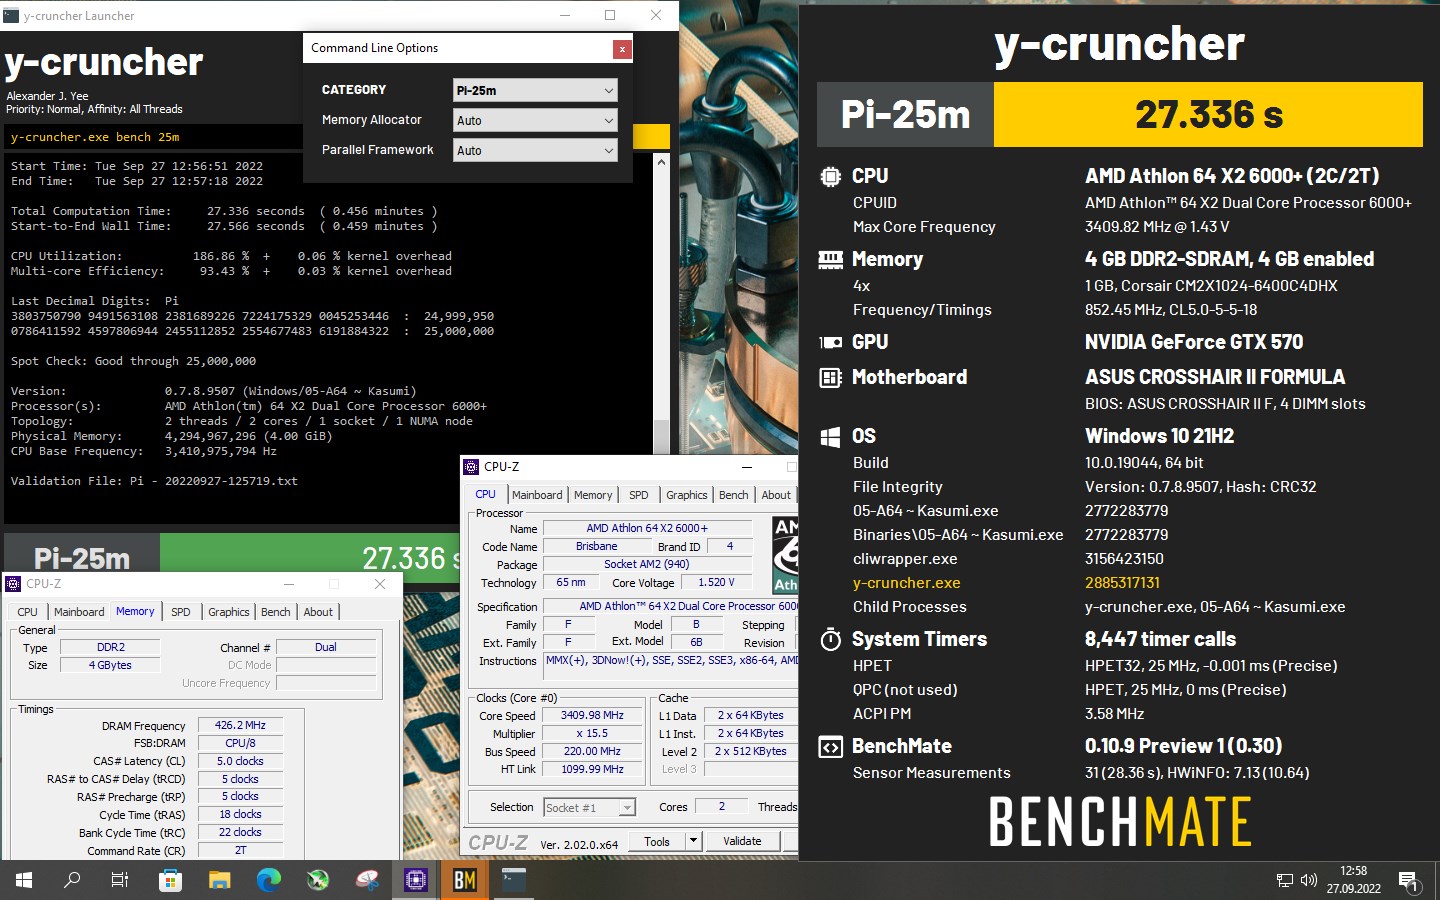This screenshot has width=1440, height=900.
Task: Open the notification center icon
Action: point(1408,880)
